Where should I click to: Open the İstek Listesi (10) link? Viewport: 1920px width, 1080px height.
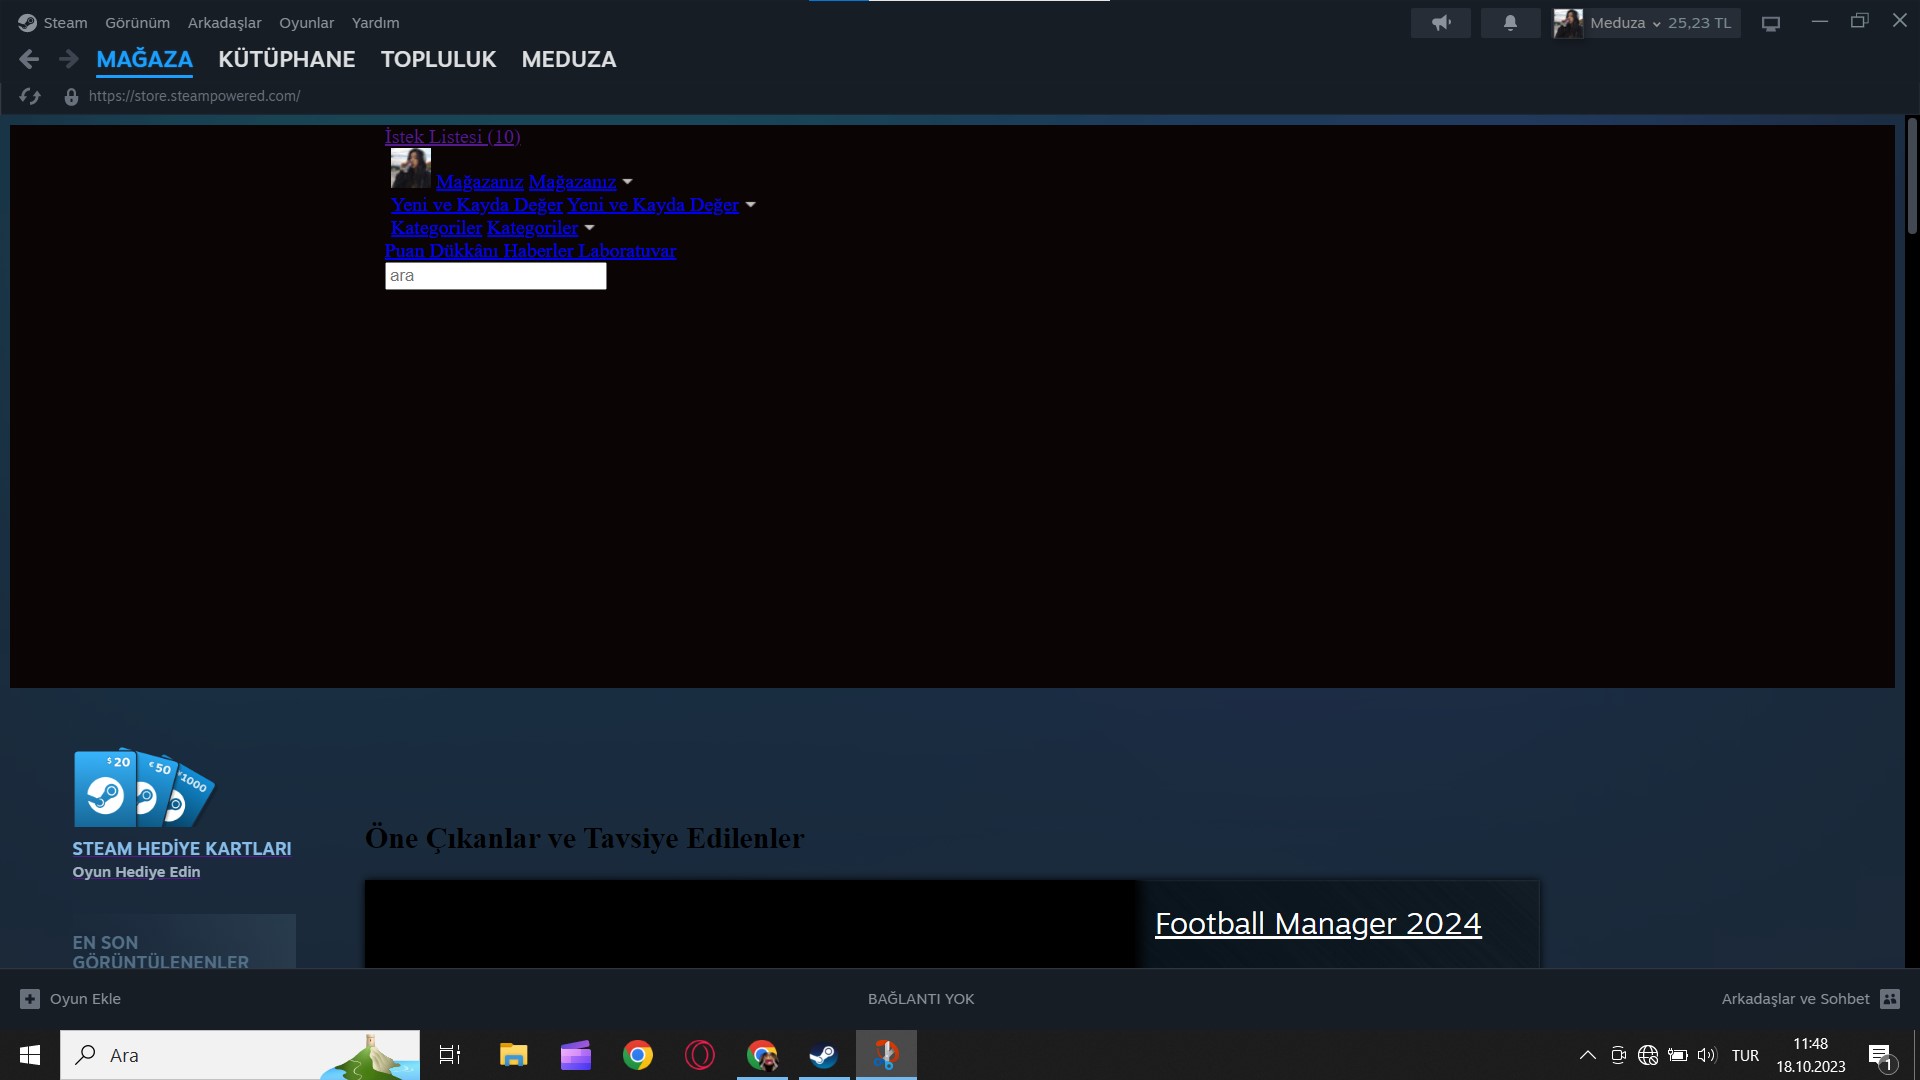(x=452, y=137)
